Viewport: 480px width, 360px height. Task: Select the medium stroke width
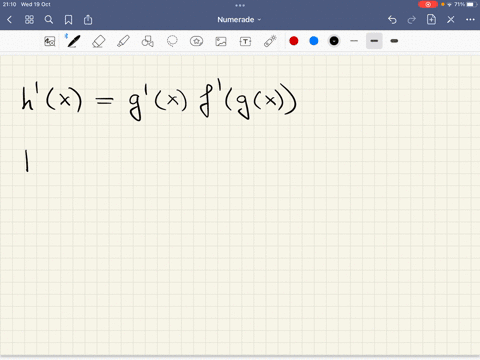point(374,41)
